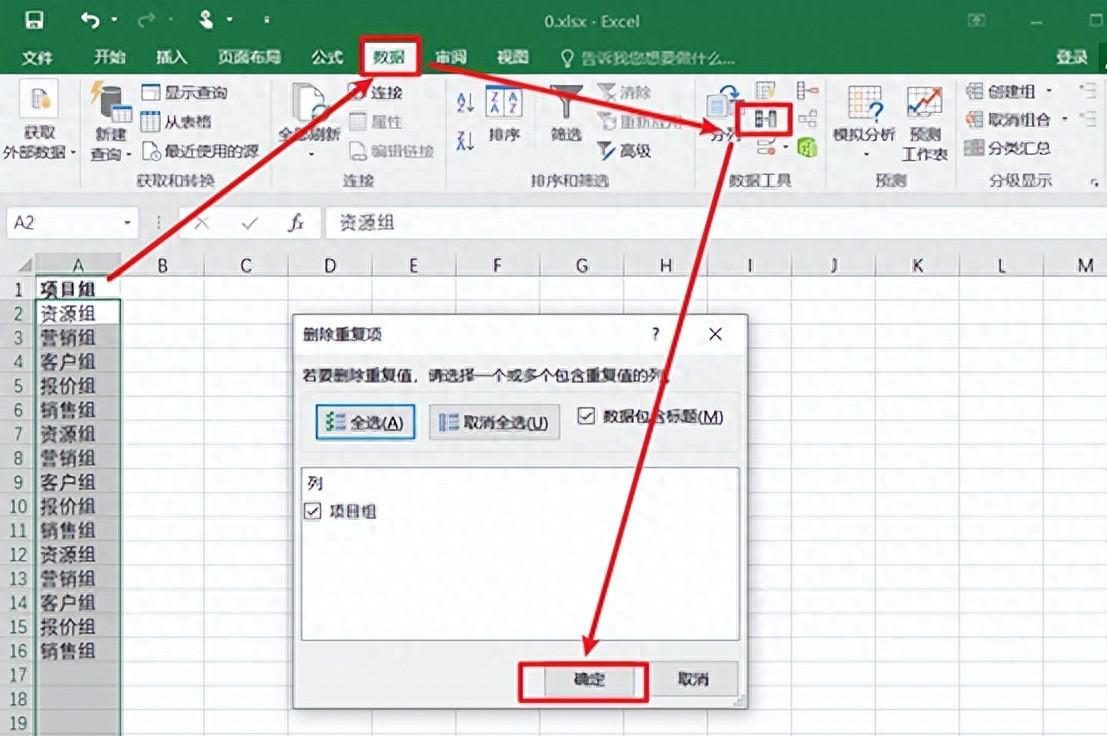The image size is (1107, 736).
Task: Click the Consolidate icon in 数据工具
Action: [807, 90]
